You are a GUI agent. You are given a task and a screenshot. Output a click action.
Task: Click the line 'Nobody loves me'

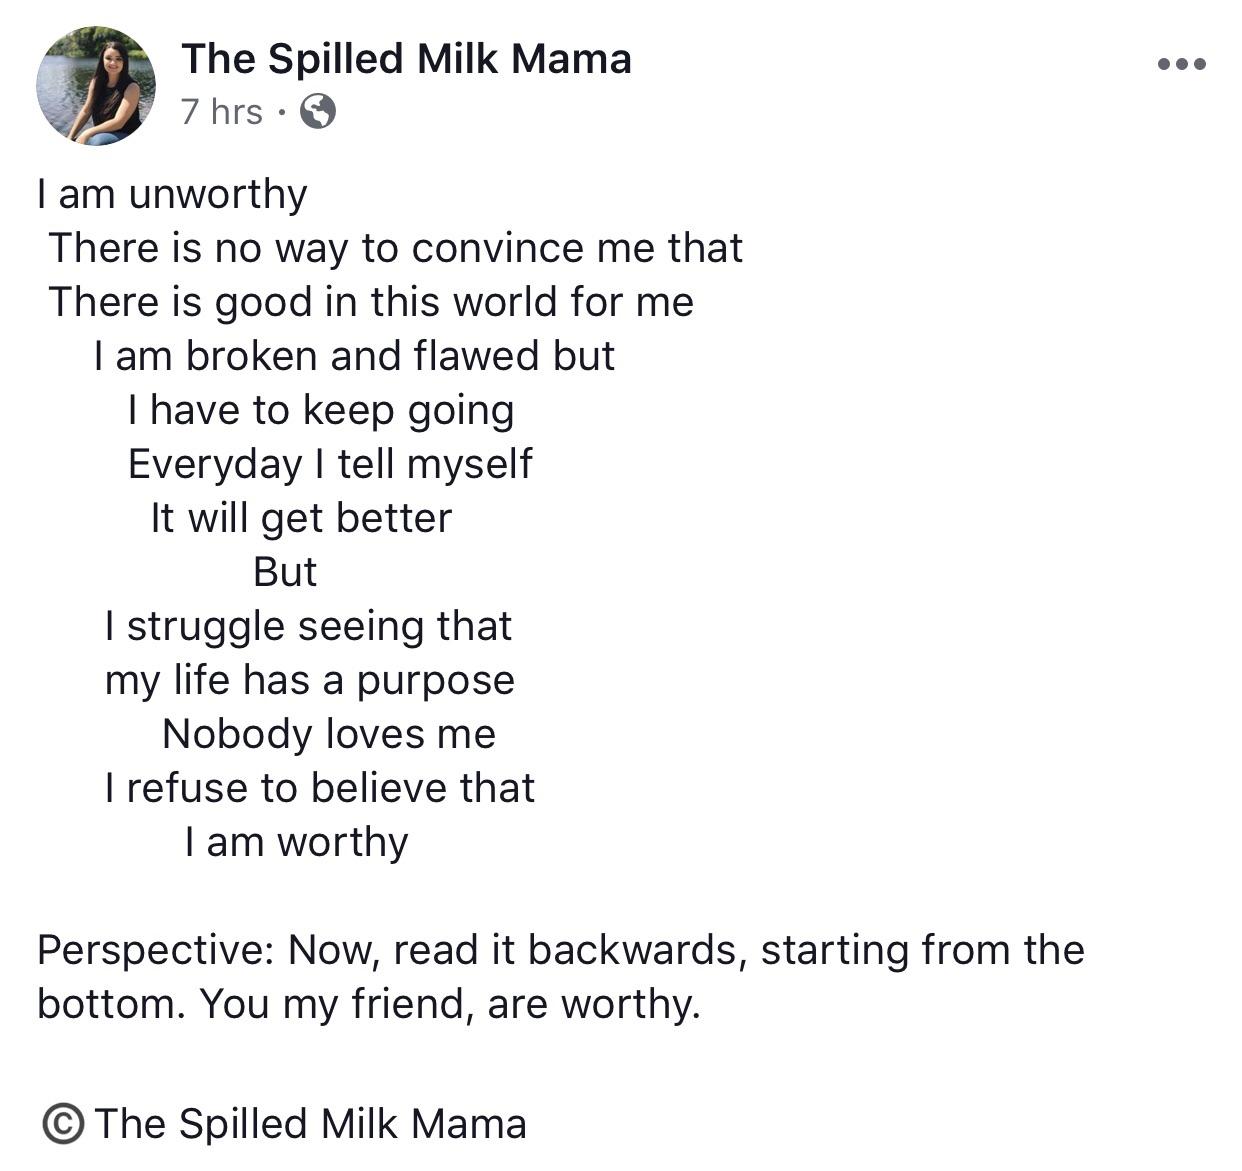[329, 734]
